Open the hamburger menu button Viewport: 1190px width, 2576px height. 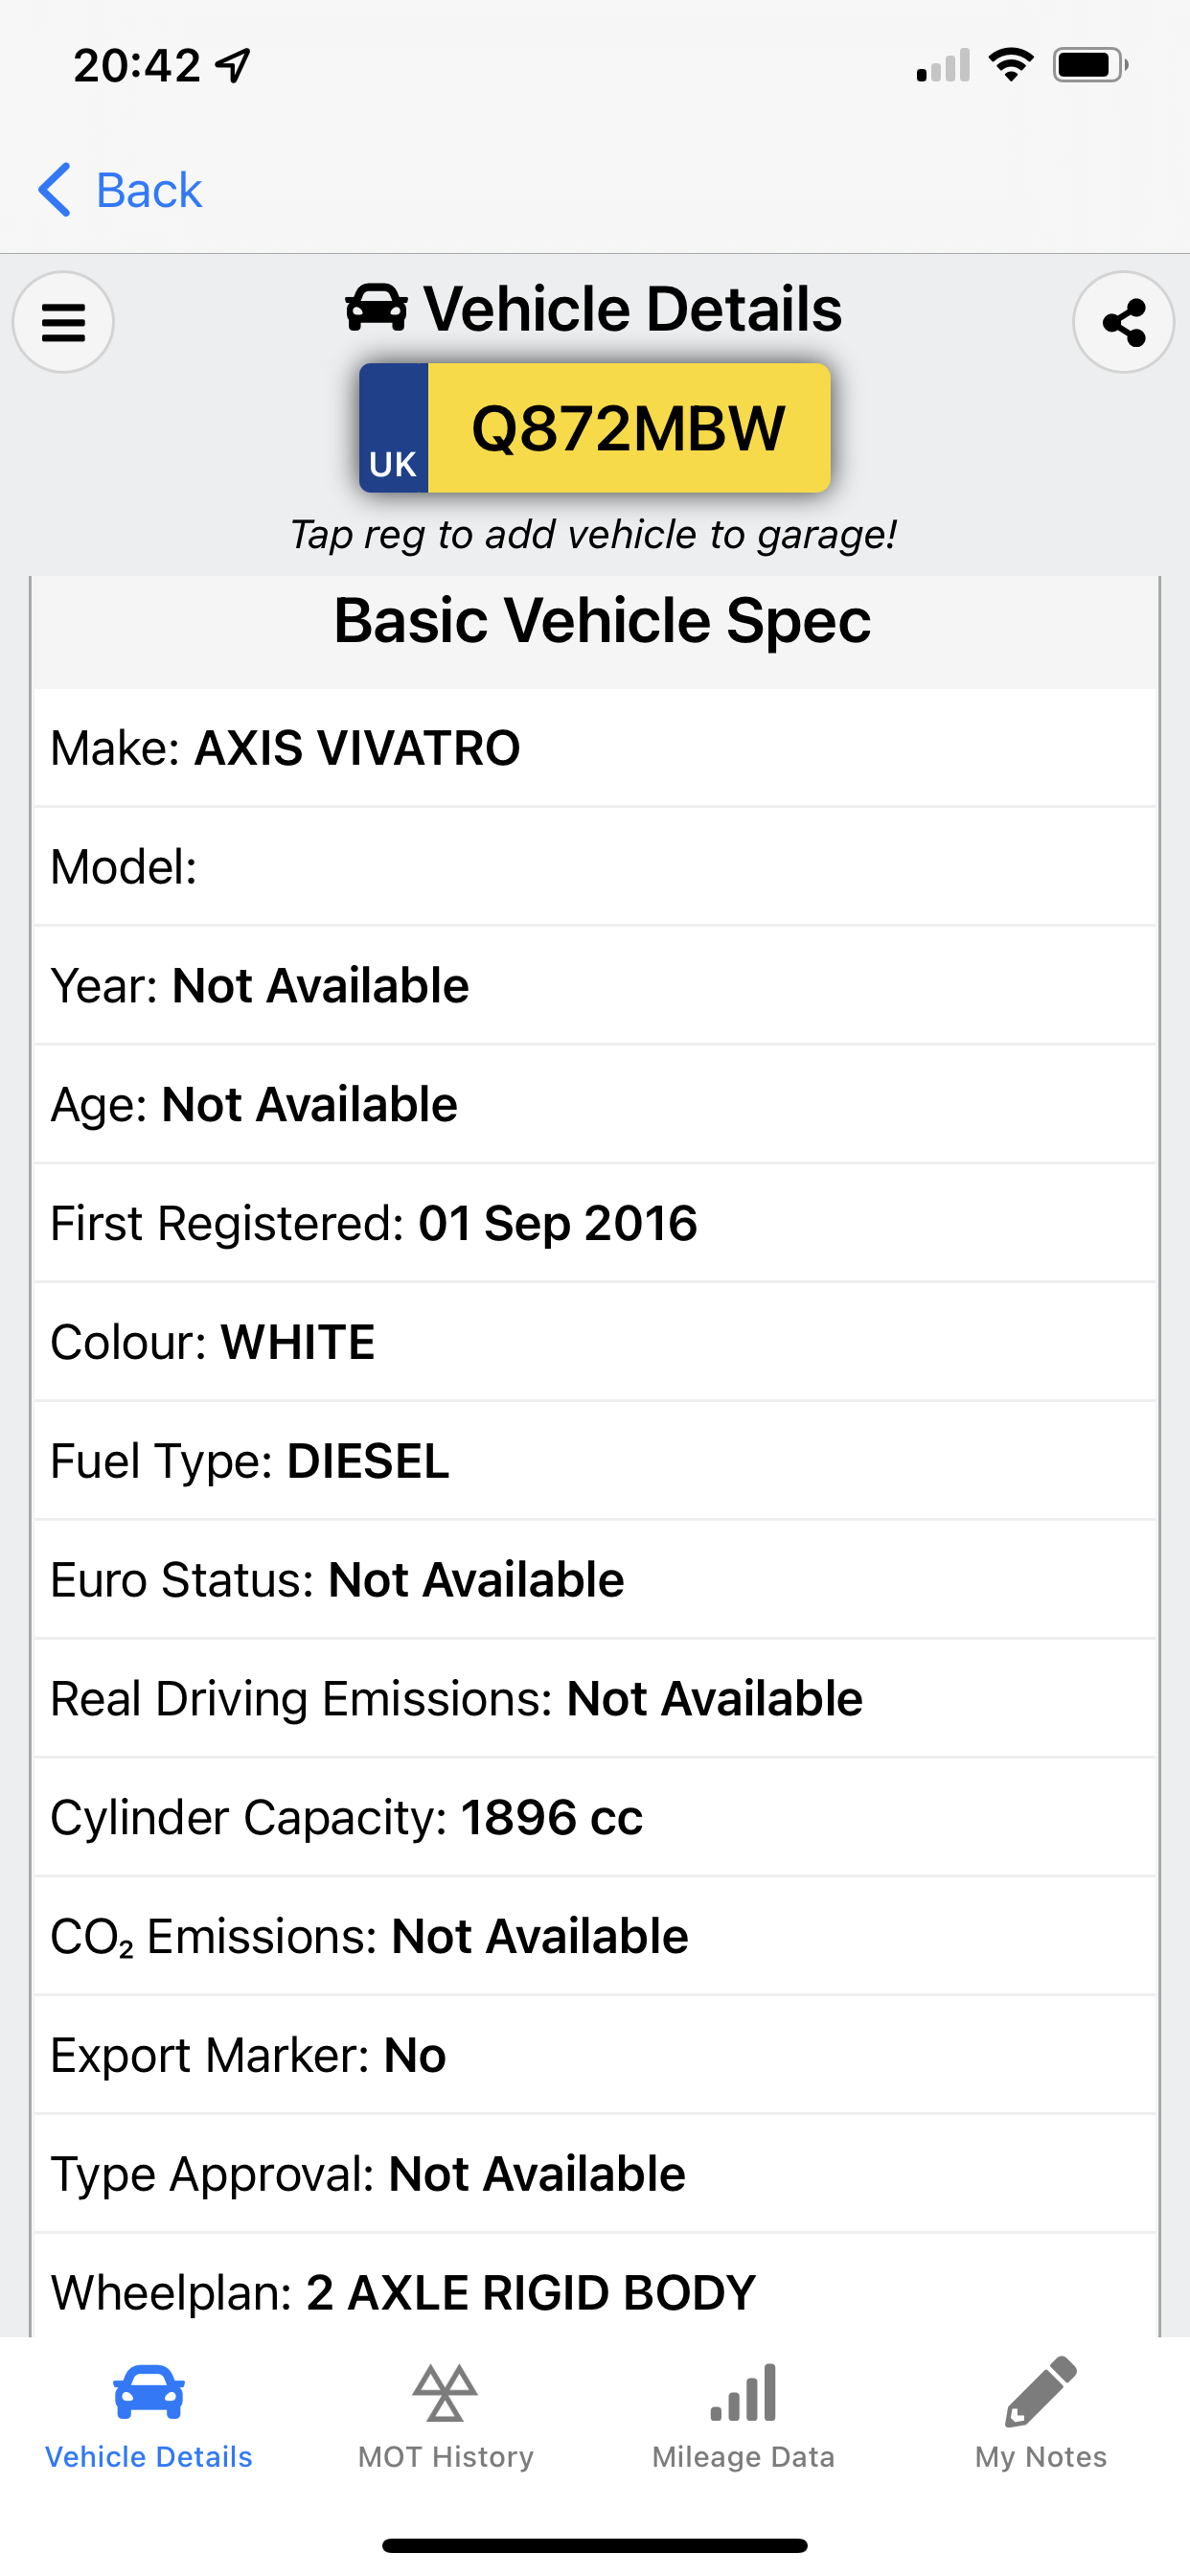[63, 322]
